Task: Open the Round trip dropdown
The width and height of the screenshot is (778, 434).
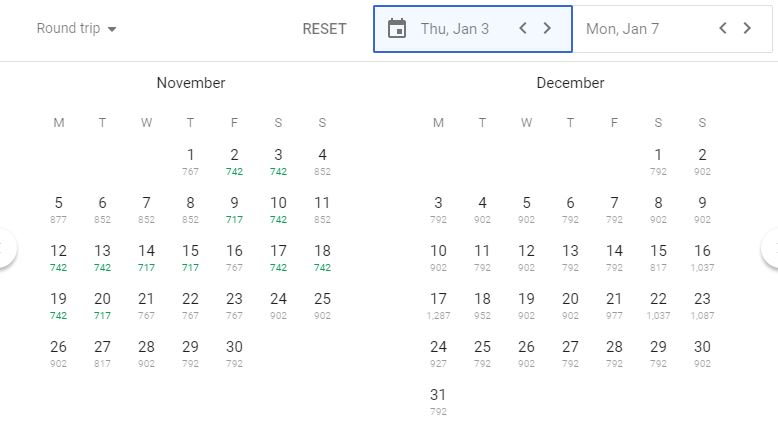Action: click(76, 29)
